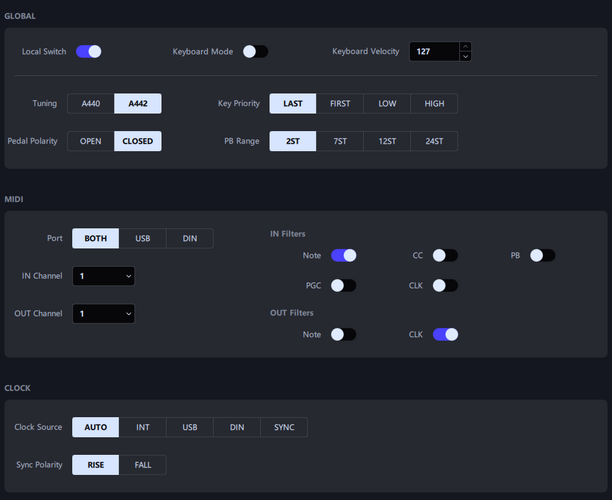This screenshot has height=500, width=612.
Task: Click the Keyboard Velocity value field
Action: coord(434,52)
